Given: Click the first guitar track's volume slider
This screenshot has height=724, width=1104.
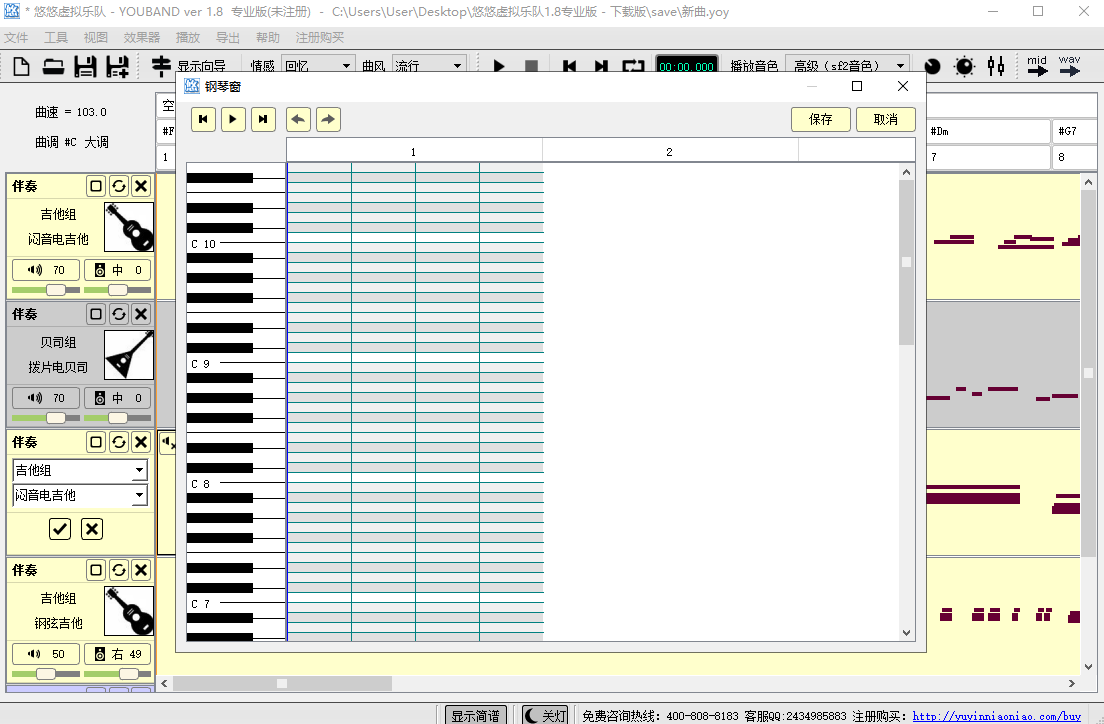Looking at the screenshot, I should pos(56,290).
